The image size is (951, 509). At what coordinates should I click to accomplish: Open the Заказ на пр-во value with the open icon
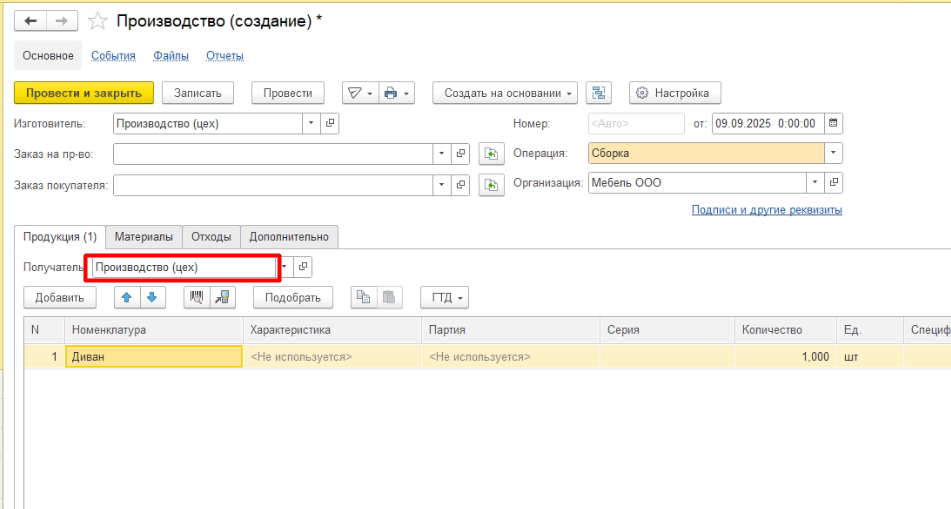click(x=460, y=153)
